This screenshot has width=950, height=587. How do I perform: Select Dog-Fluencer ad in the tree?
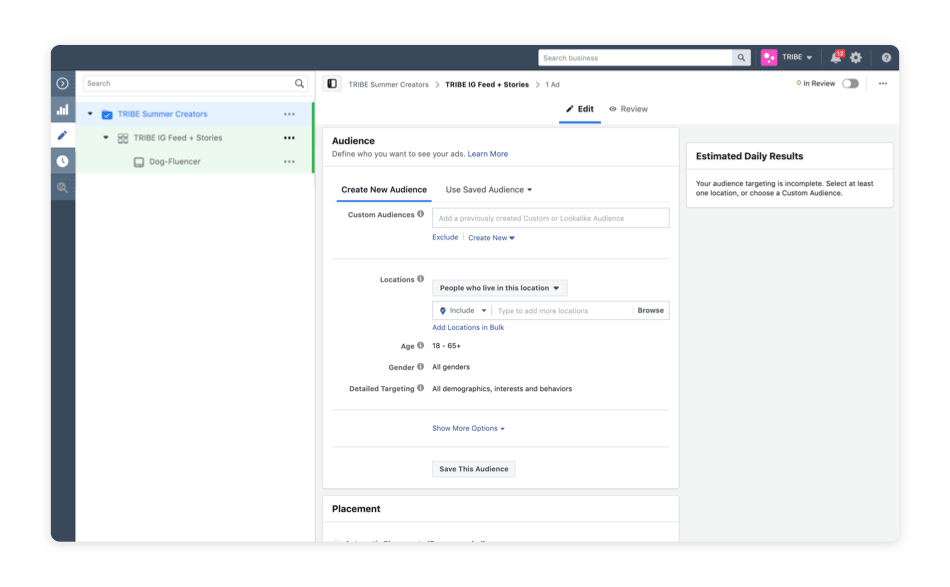[174, 162]
